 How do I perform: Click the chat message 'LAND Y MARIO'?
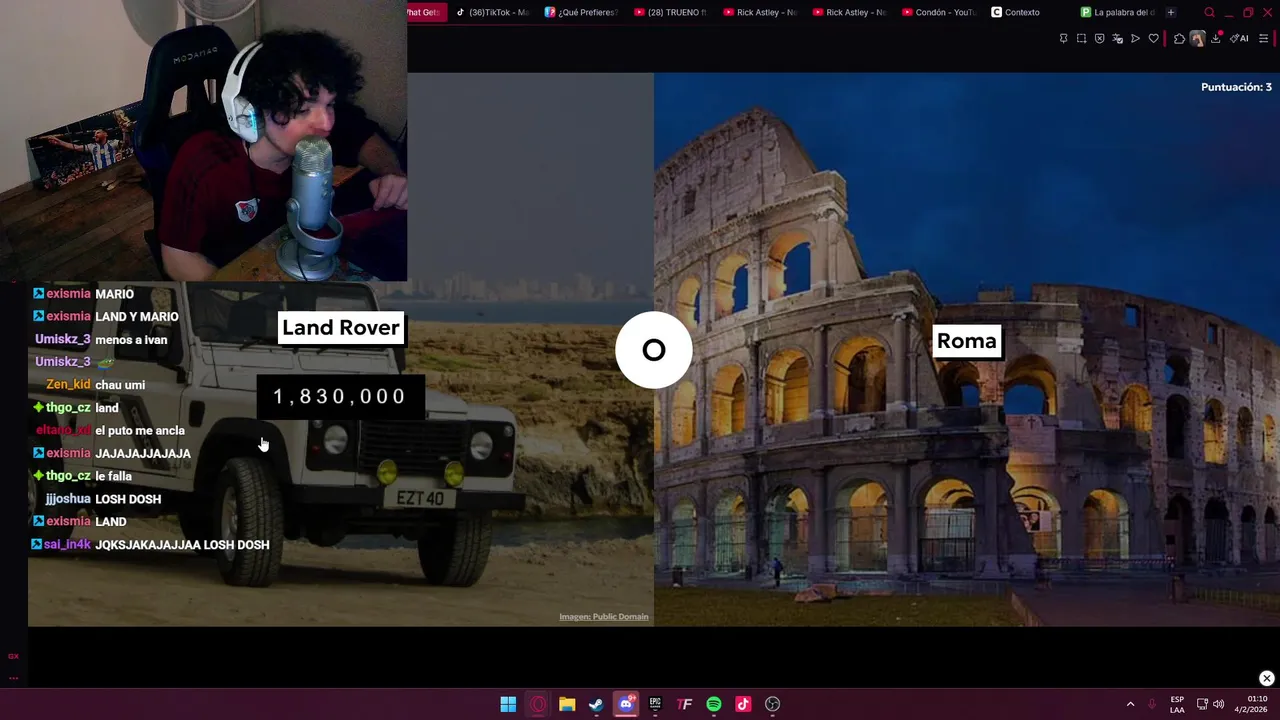pos(137,317)
